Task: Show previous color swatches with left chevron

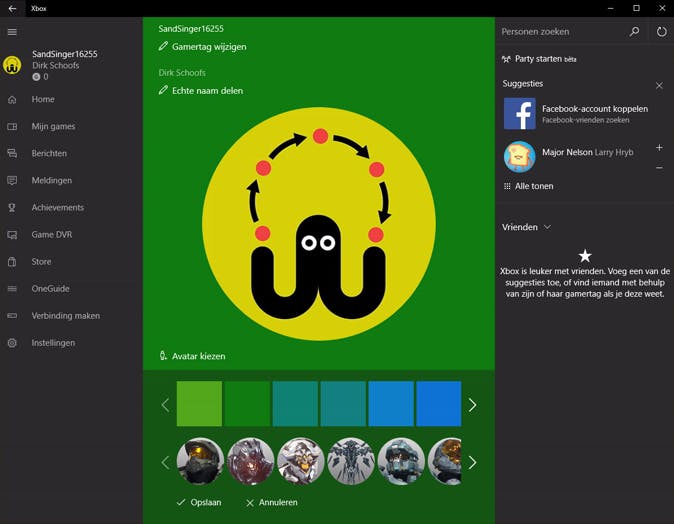Action: 165,404
